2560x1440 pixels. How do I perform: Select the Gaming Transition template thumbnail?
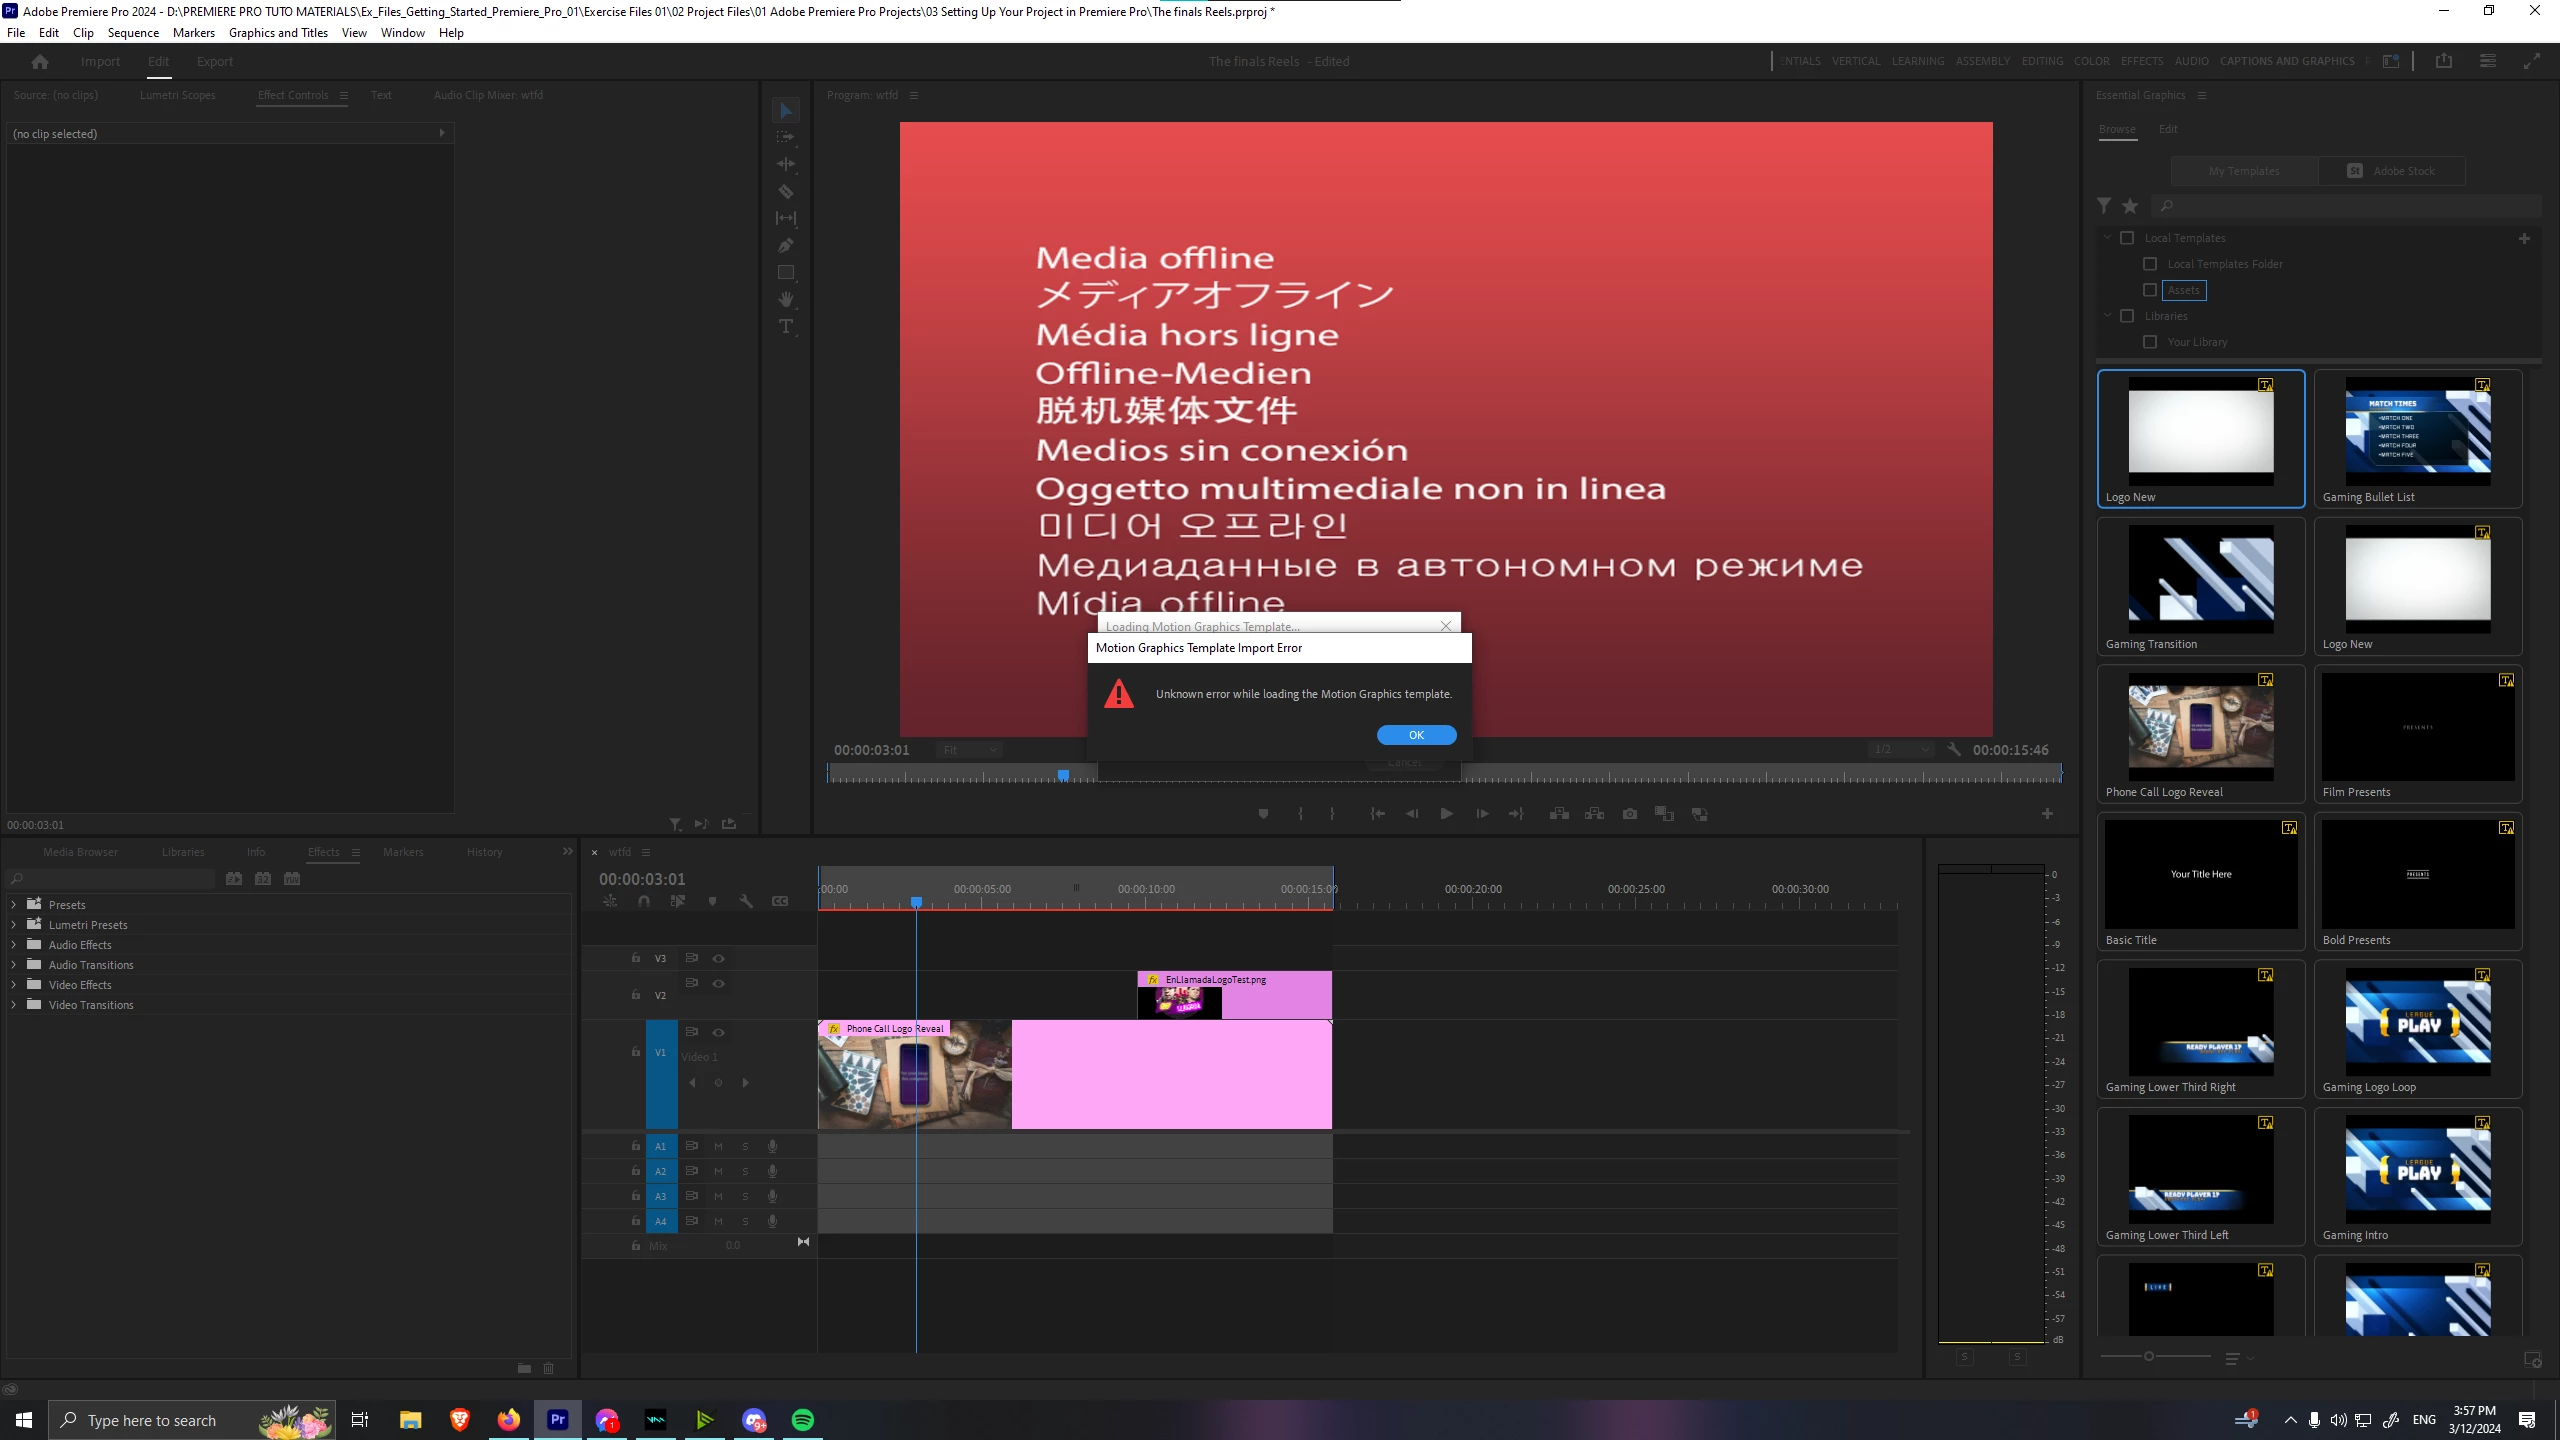2200,580
